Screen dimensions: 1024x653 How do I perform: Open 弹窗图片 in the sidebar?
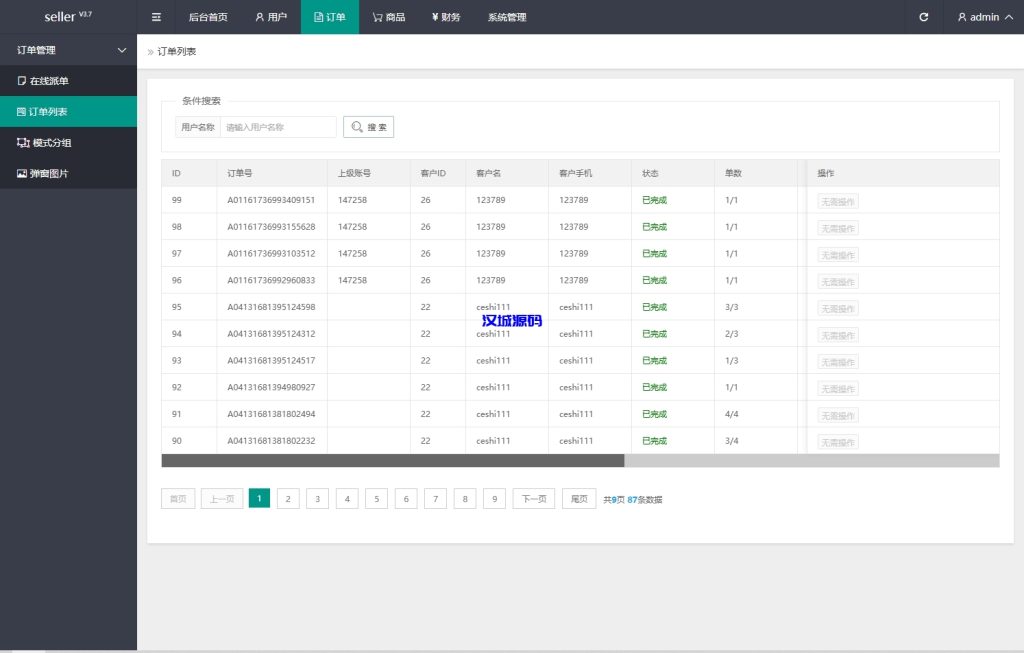pyautogui.click(x=48, y=174)
